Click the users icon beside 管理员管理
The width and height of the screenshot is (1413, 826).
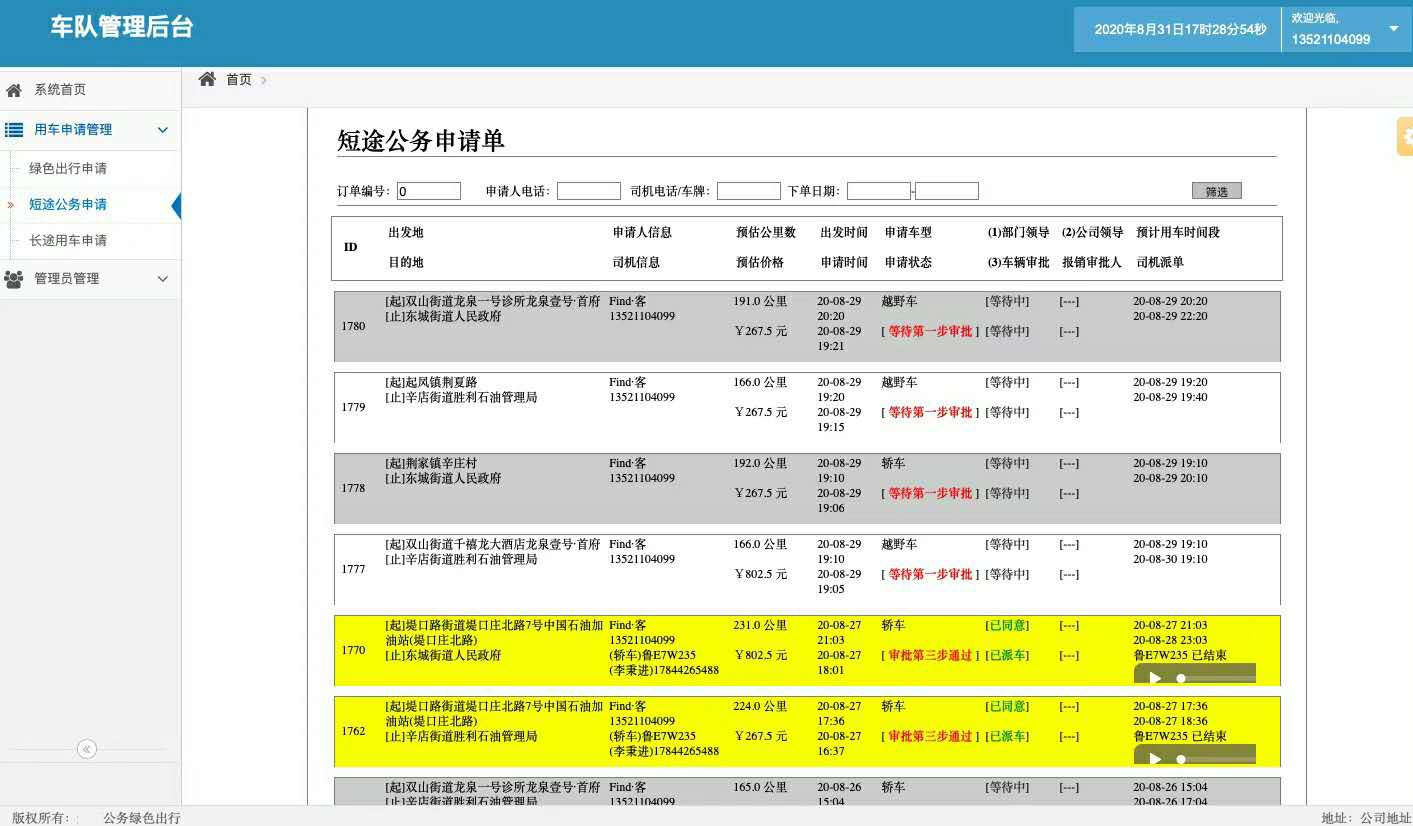14,279
